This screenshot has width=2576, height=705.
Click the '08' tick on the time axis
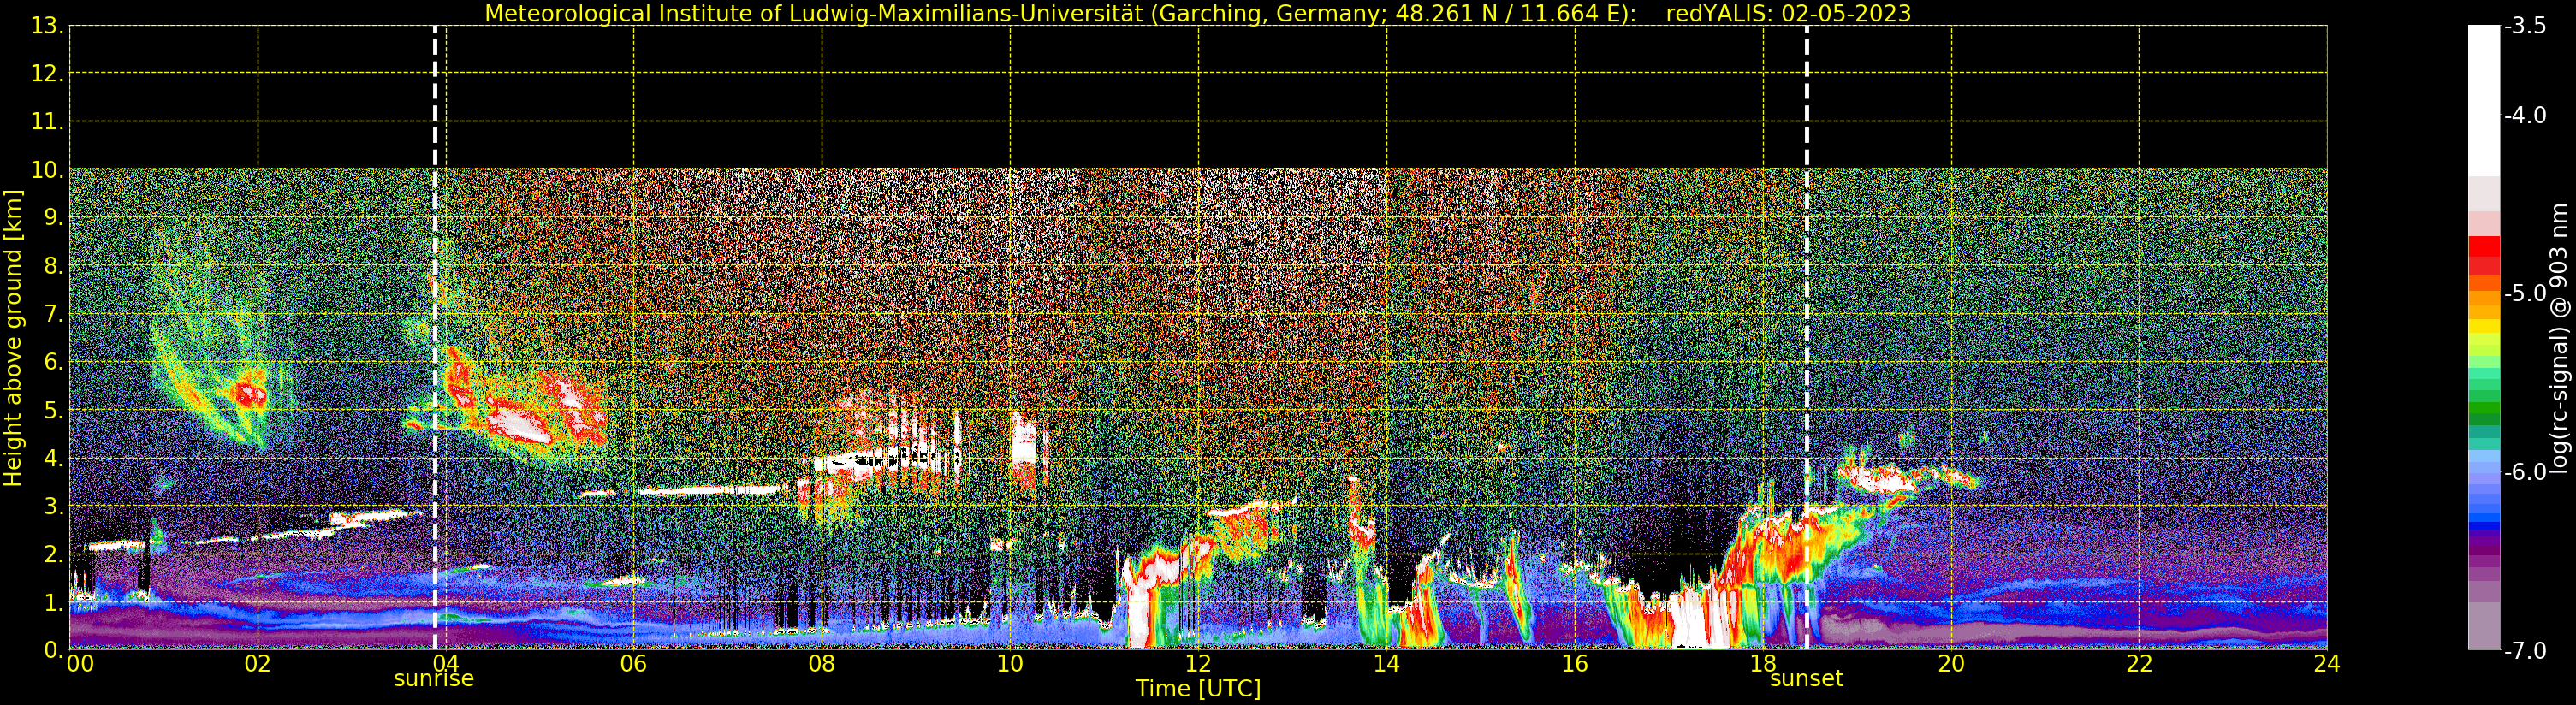point(822,663)
